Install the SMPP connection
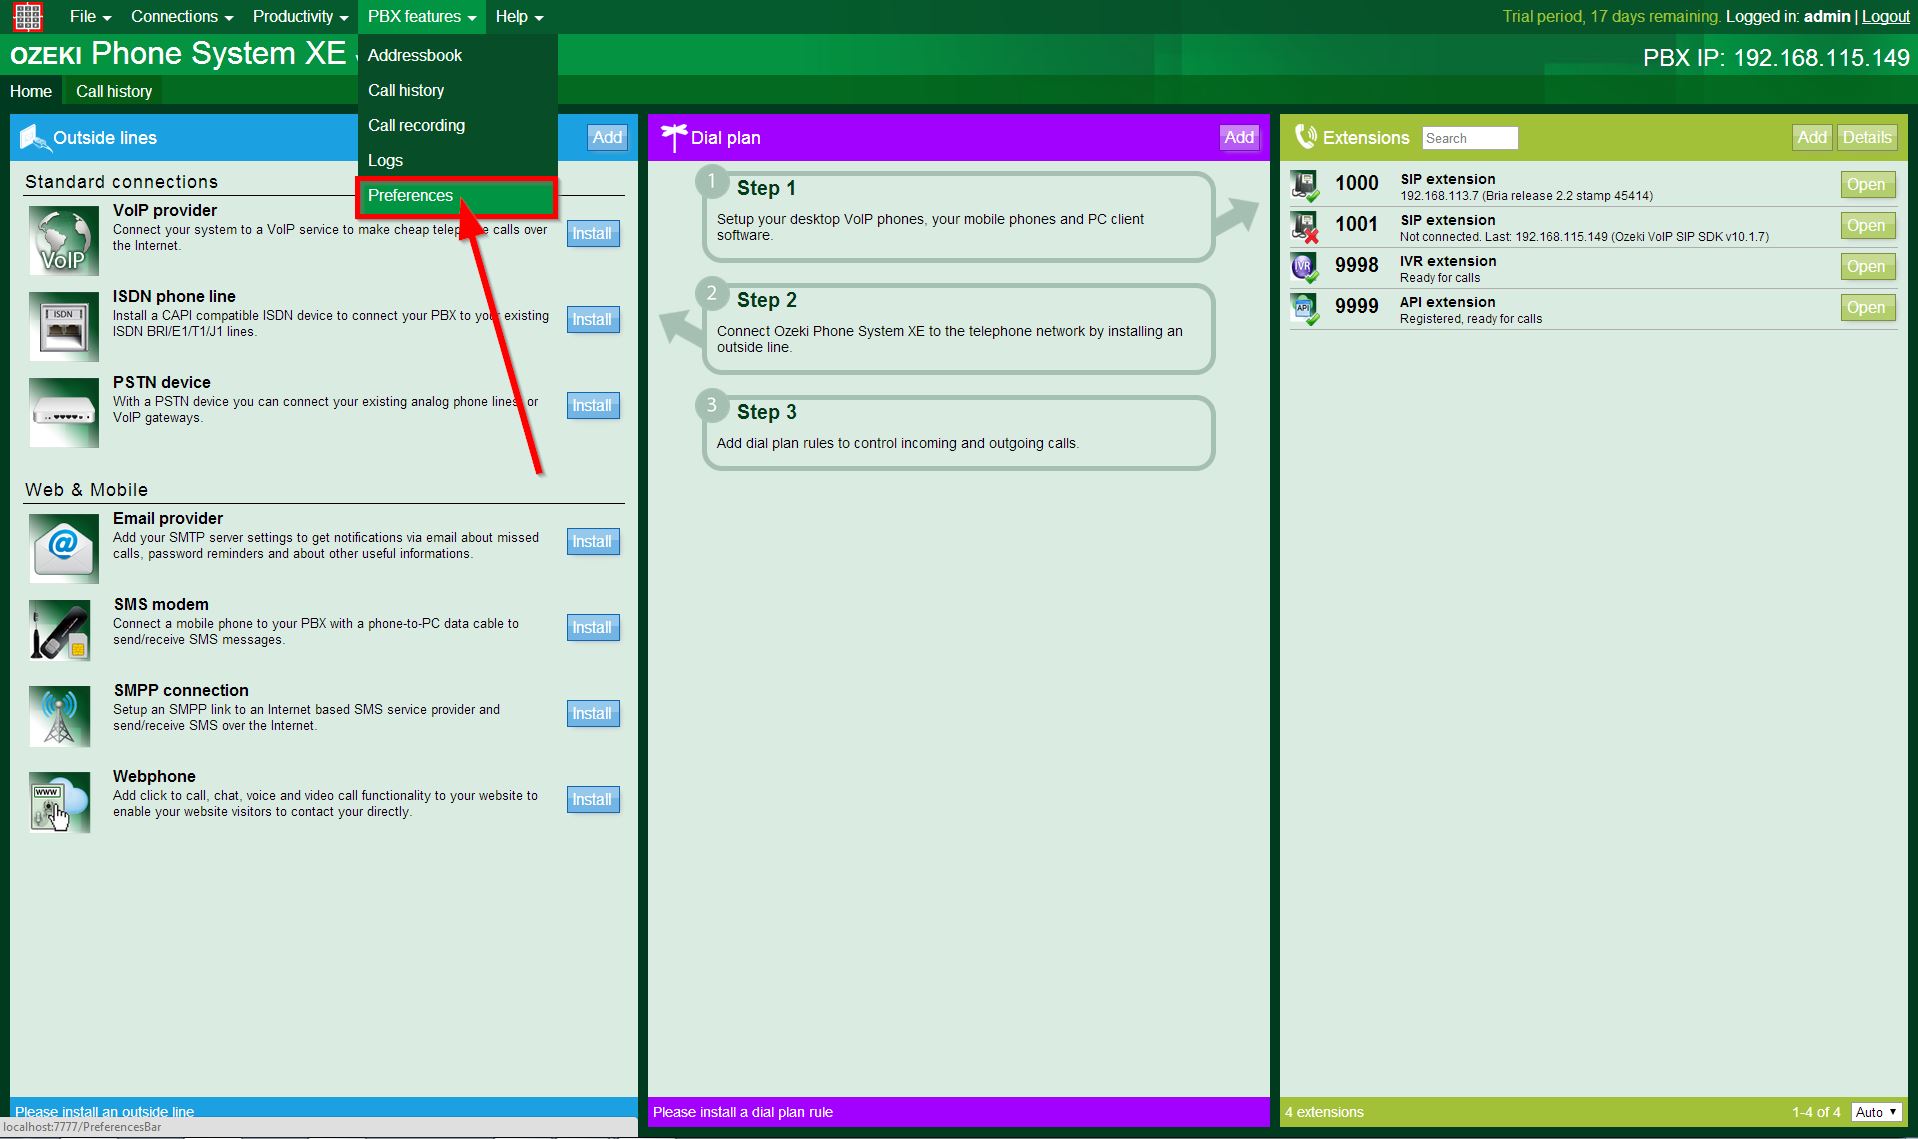This screenshot has height=1139, width=1918. 593,713
